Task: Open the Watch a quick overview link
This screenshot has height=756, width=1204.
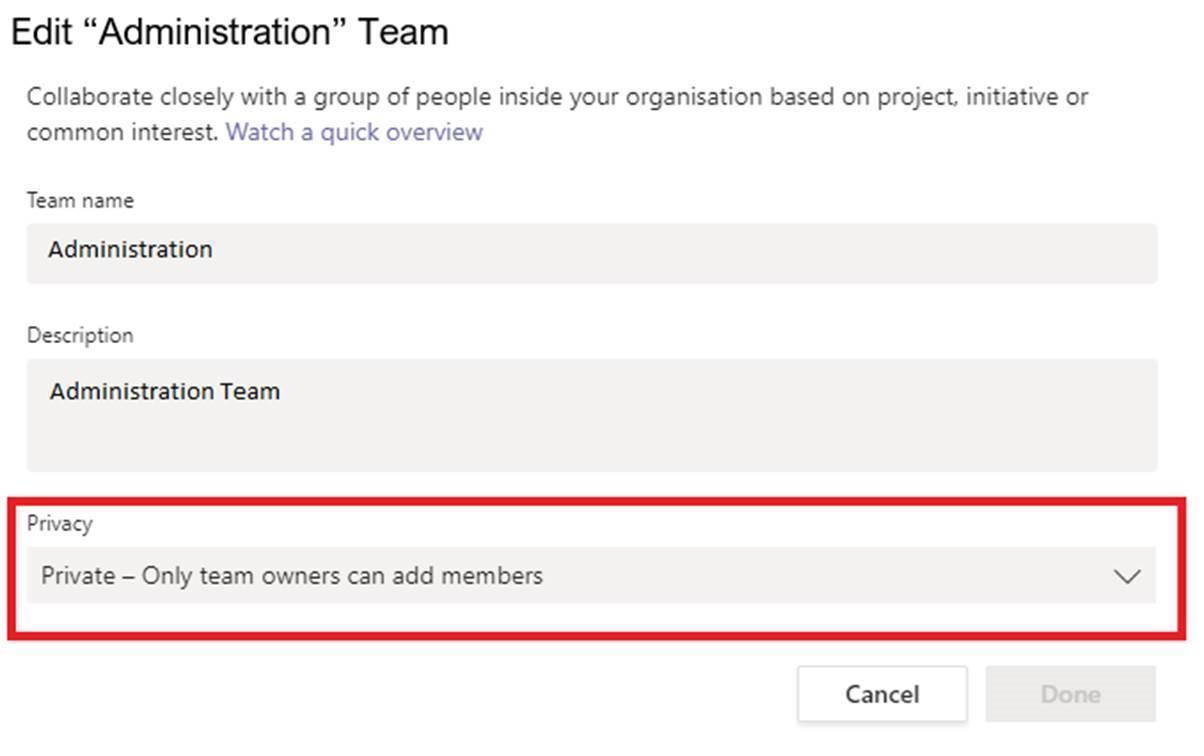Action: 354,132
